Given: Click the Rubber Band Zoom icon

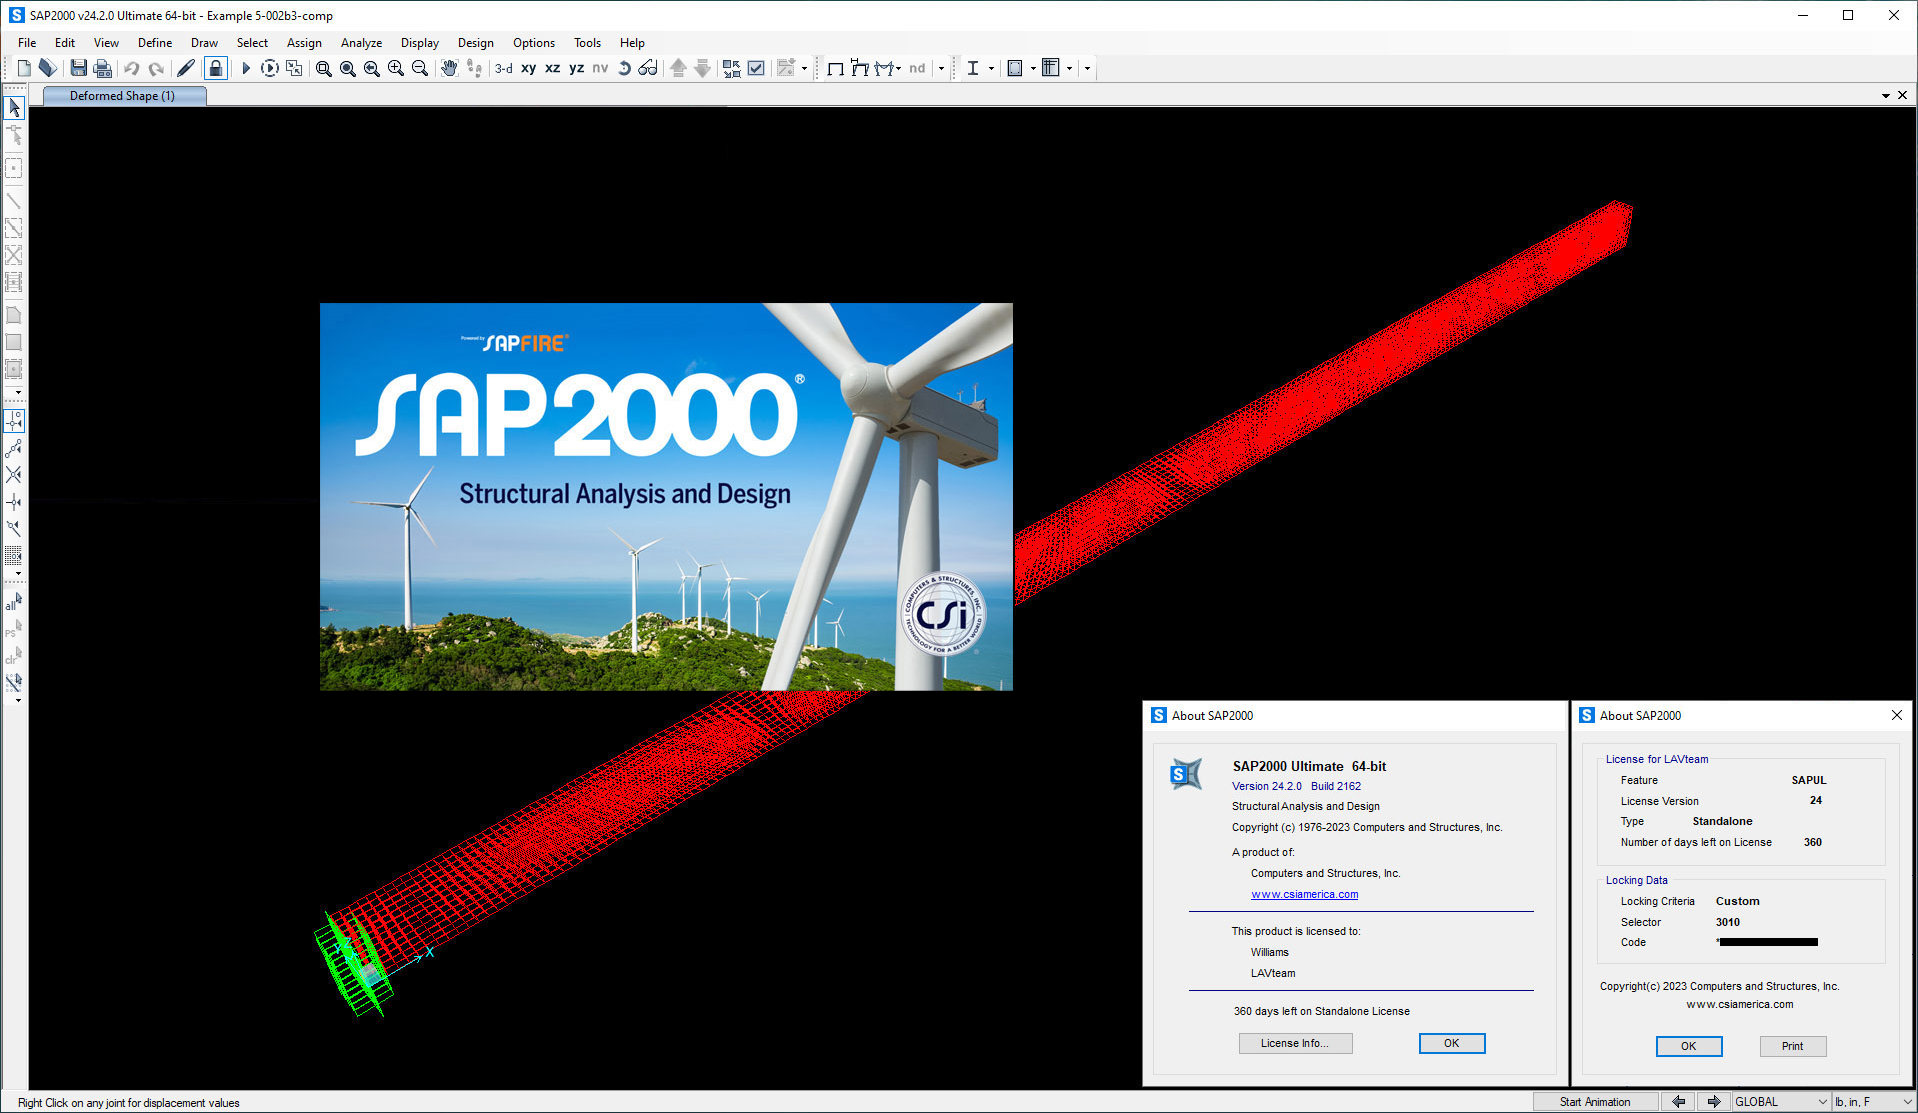Looking at the screenshot, I should 324,68.
